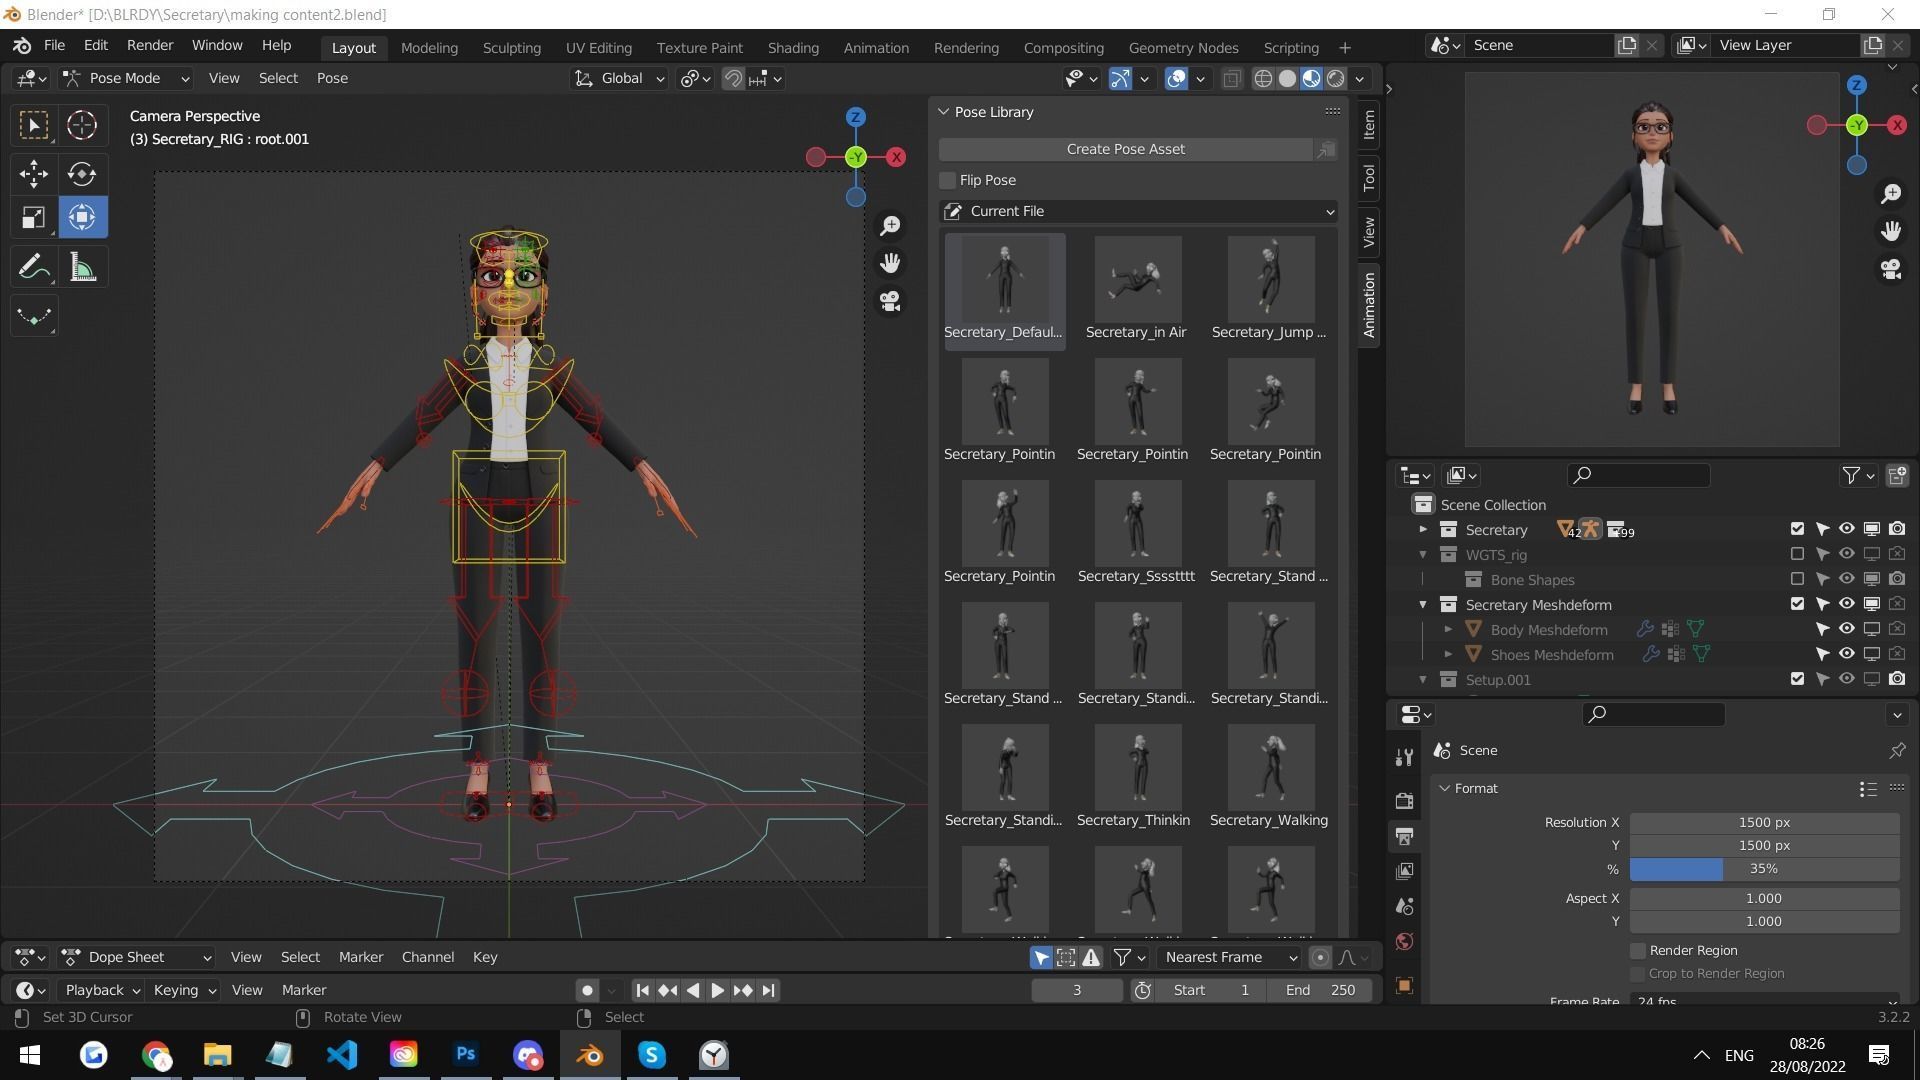Image resolution: width=1920 pixels, height=1080 pixels.
Task: Open the Current File library dropdown
Action: tap(1138, 211)
